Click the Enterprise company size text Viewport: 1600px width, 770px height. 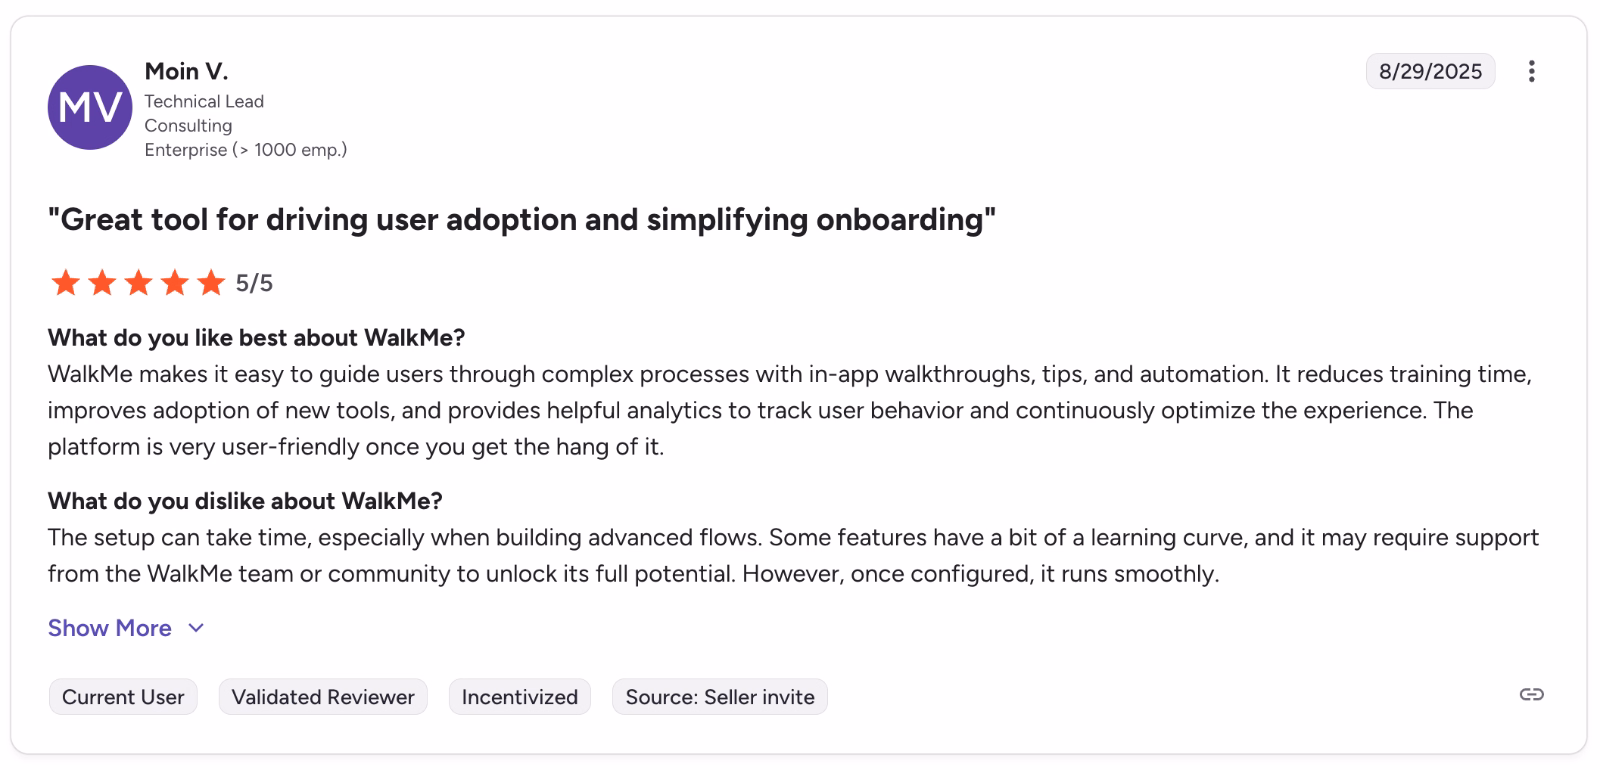246,149
